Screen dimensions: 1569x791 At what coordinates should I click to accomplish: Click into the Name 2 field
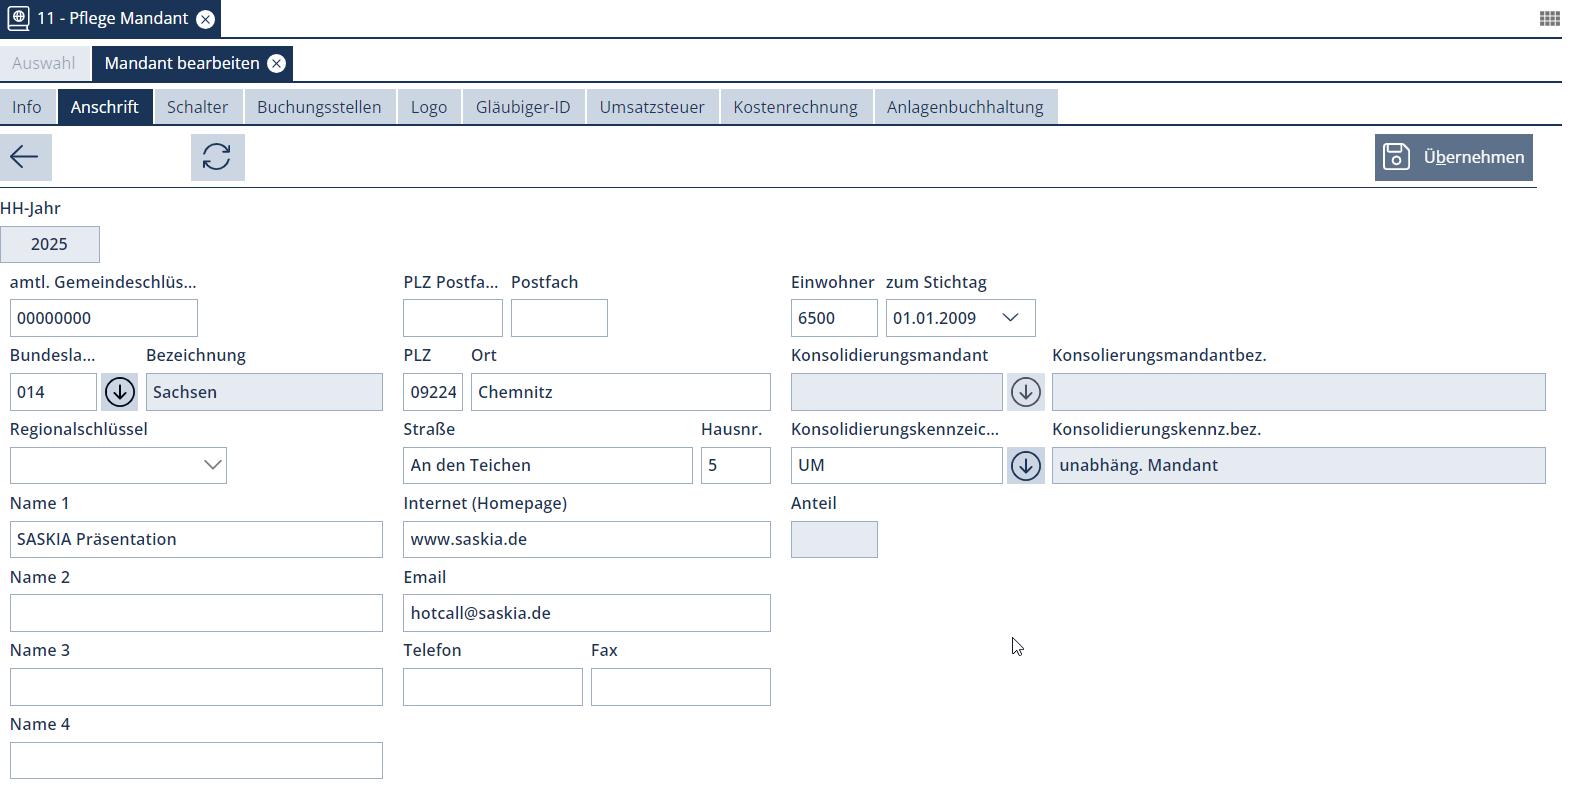pyautogui.click(x=196, y=613)
